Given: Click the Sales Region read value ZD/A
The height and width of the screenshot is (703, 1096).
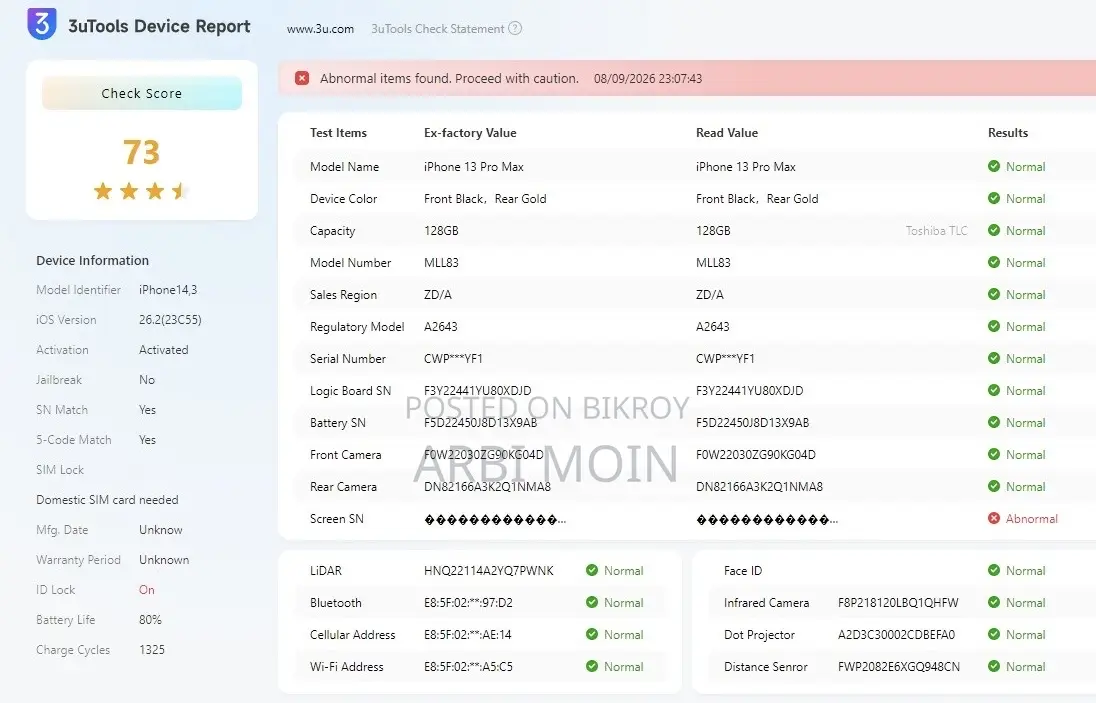Looking at the screenshot, I should [x=709, y=295].
